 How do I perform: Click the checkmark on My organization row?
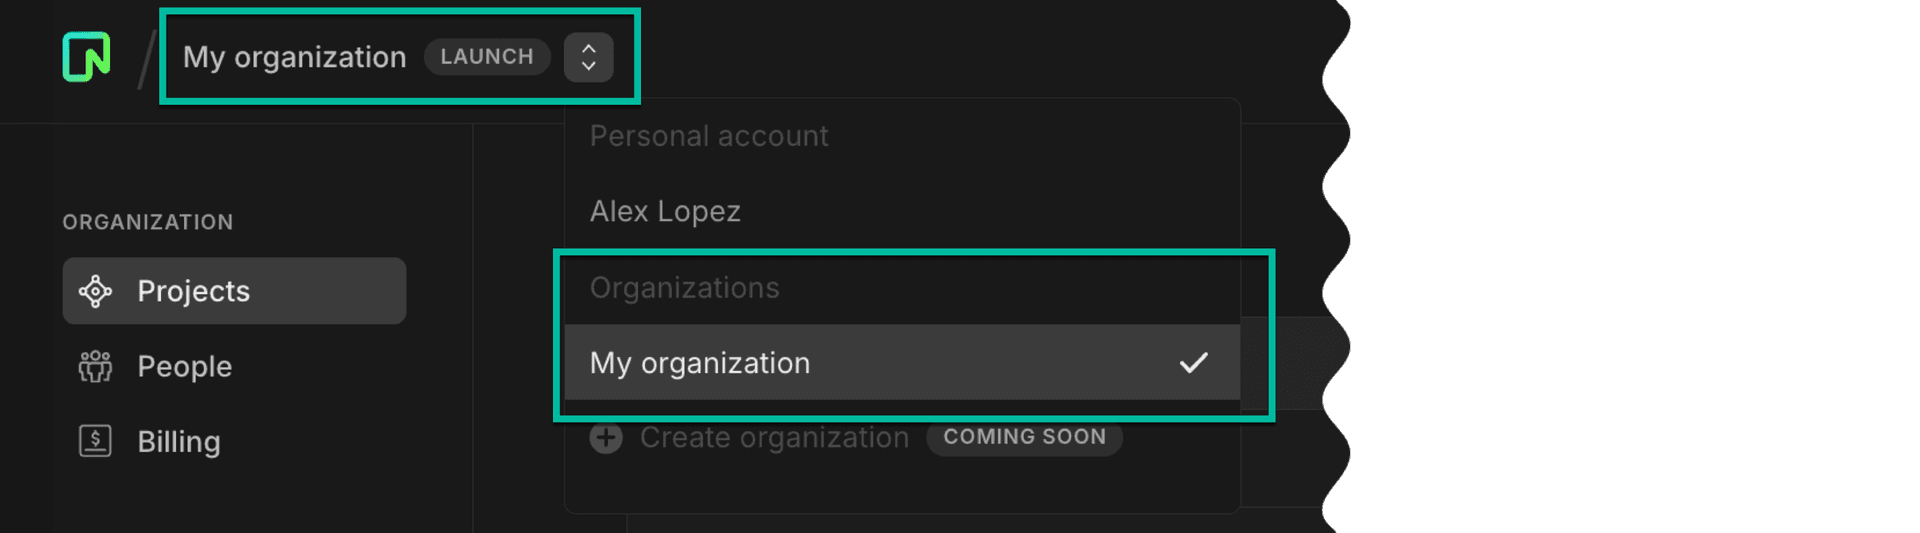pyautogui.click(x=1193, y=362)
